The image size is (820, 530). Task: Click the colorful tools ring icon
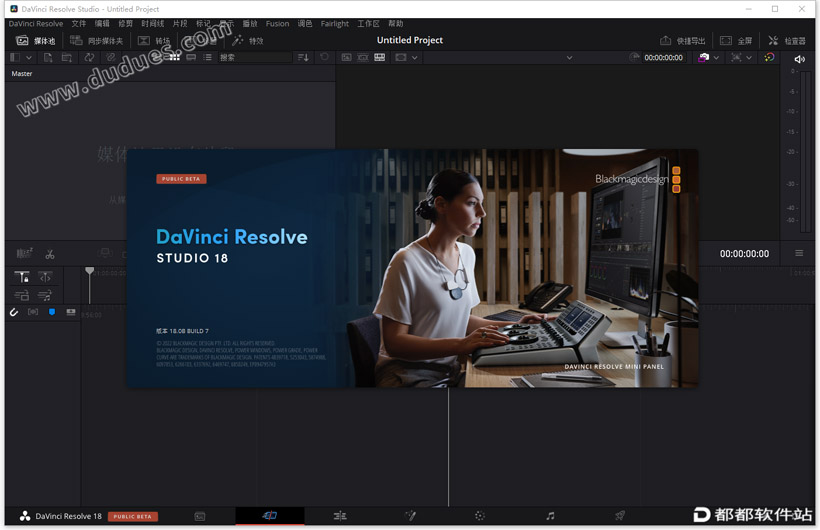click(769, 58)
